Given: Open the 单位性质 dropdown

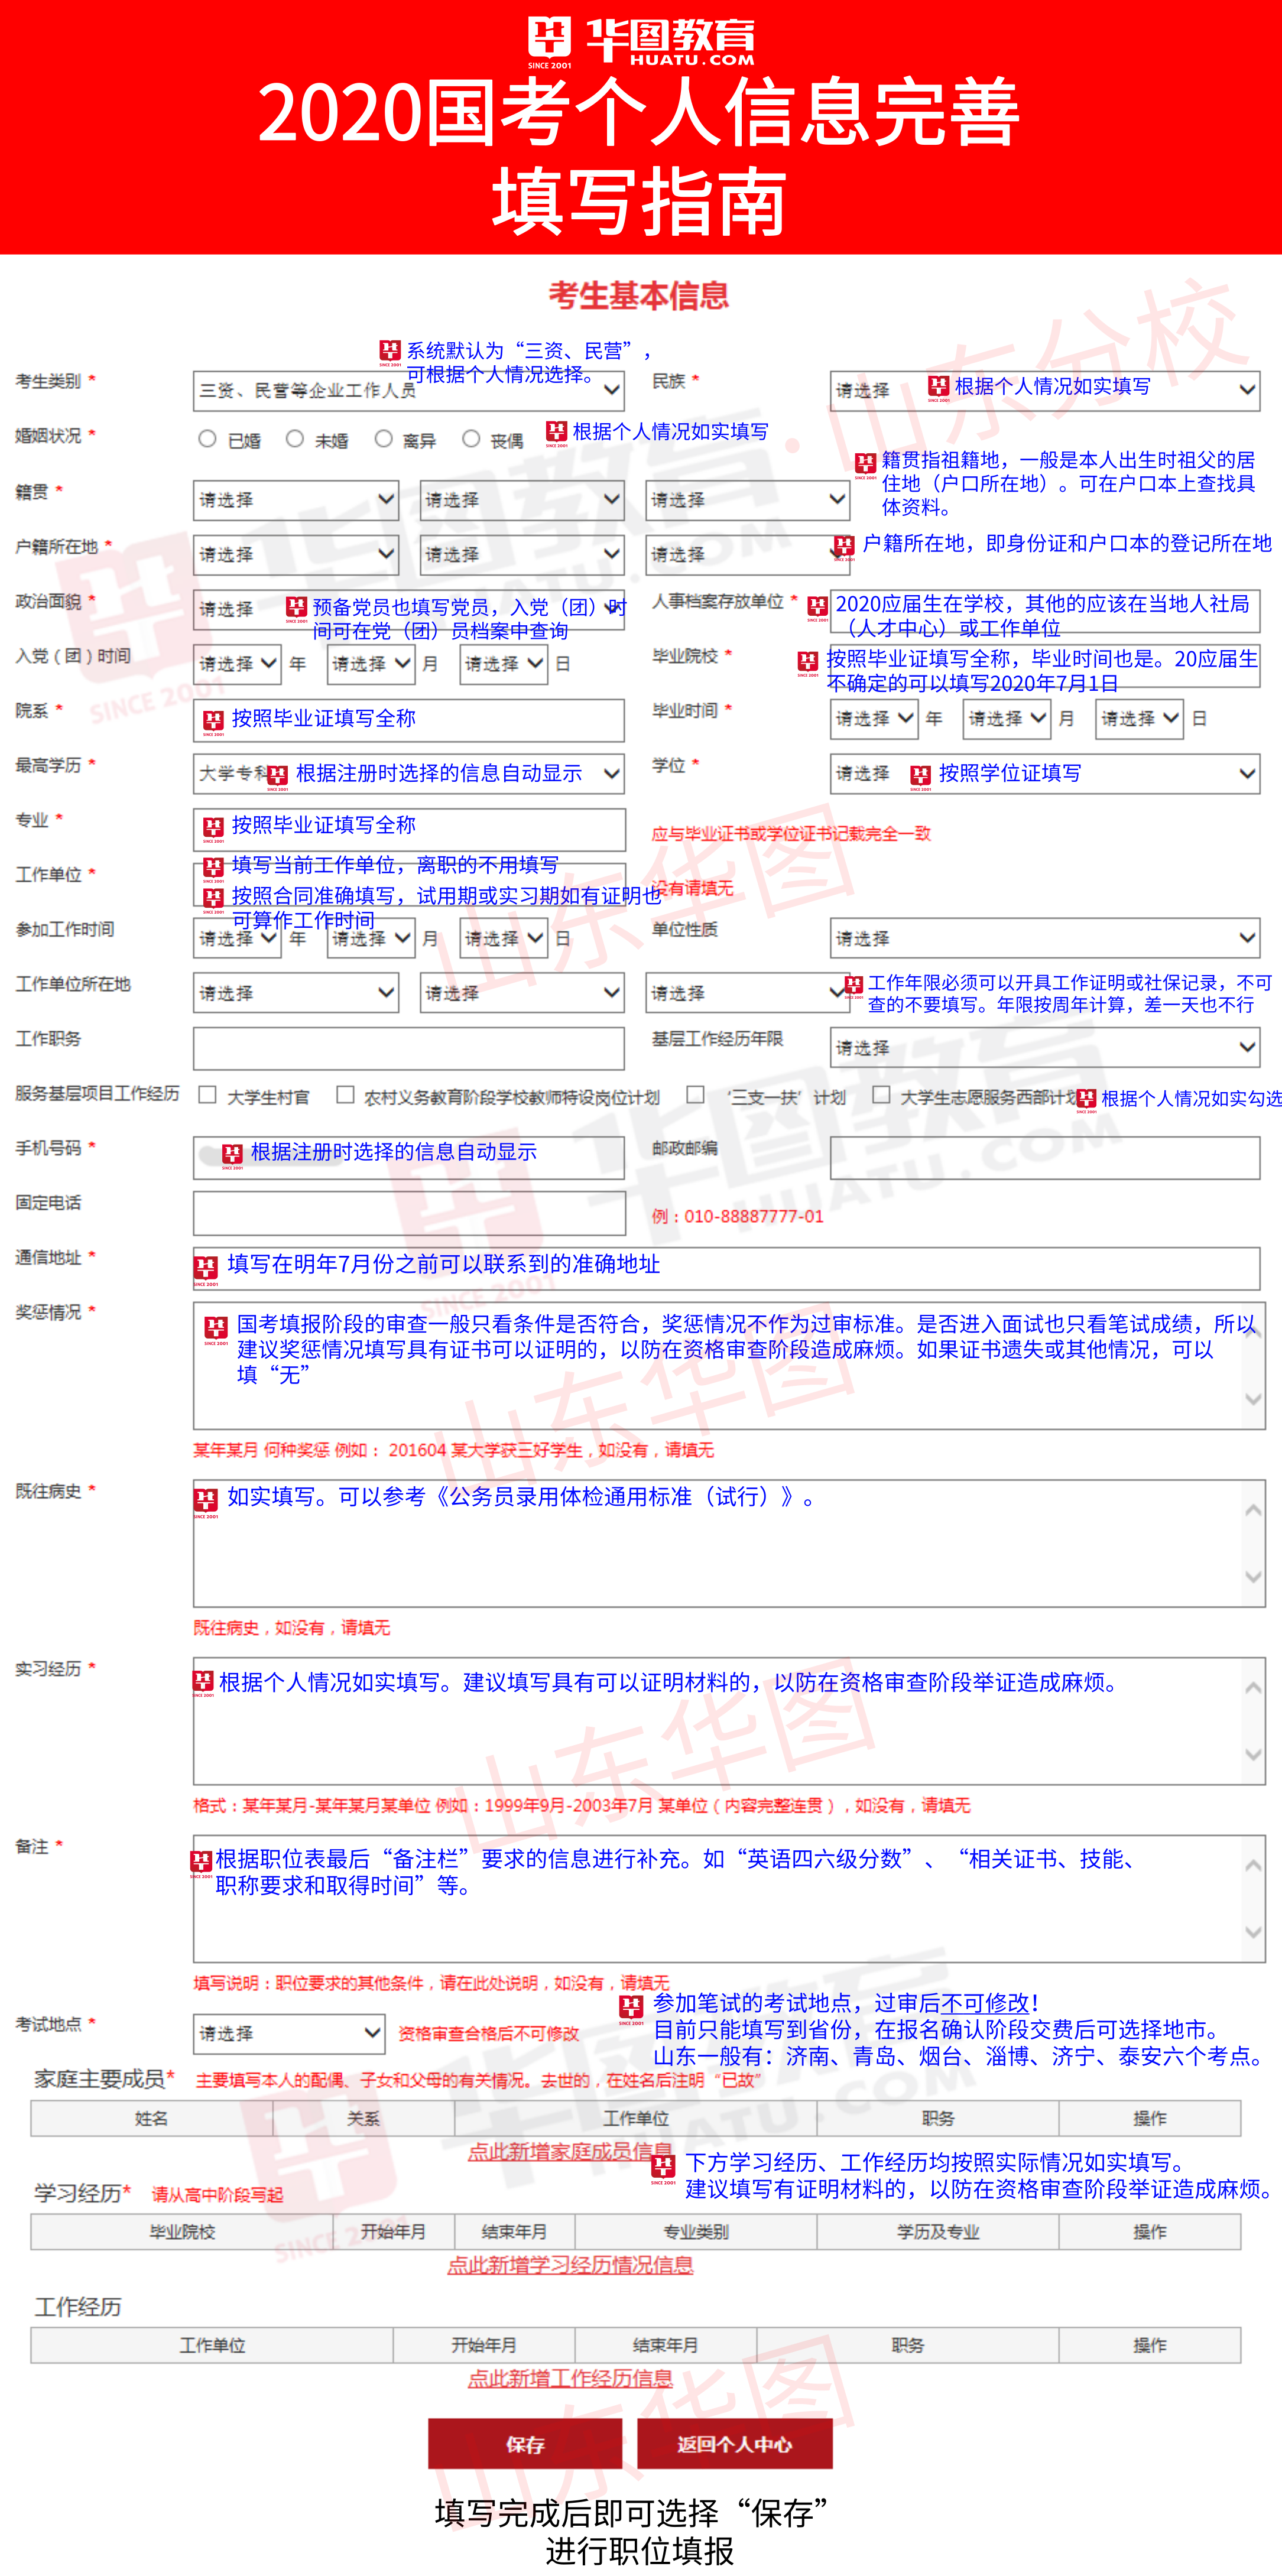Looking at the screenshot, I should (x=1044, y=938).
